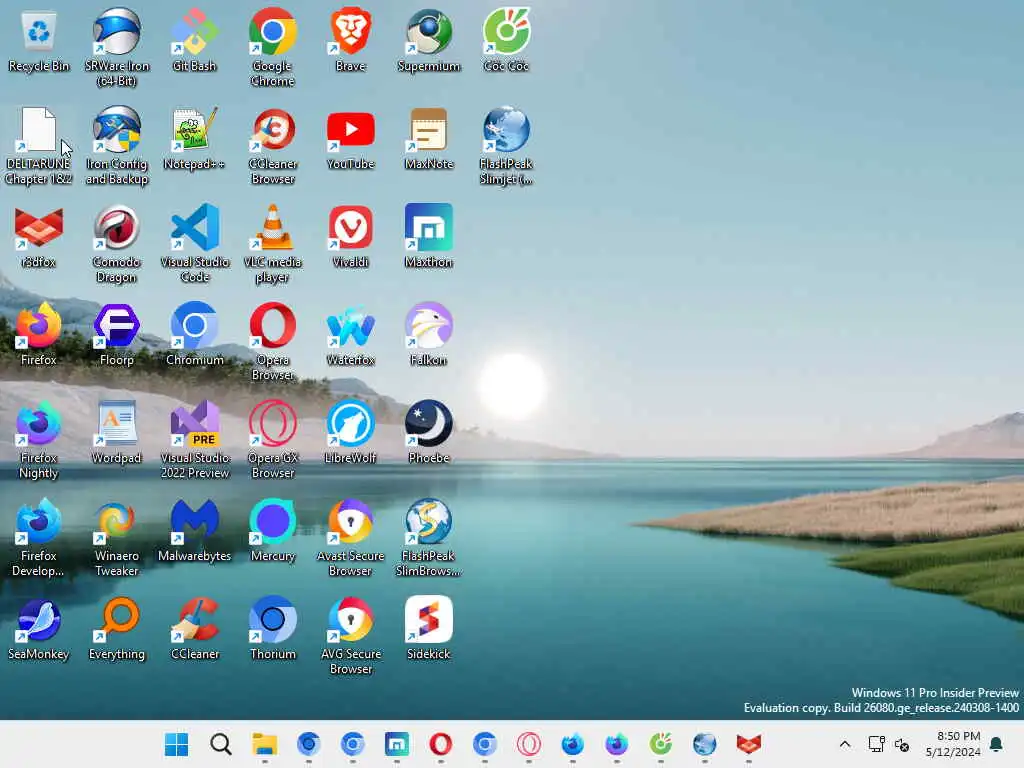This screenshot has height=768, width=1024.
Task: Select the Vivaldi desktop icon
Action: point(351,237)
